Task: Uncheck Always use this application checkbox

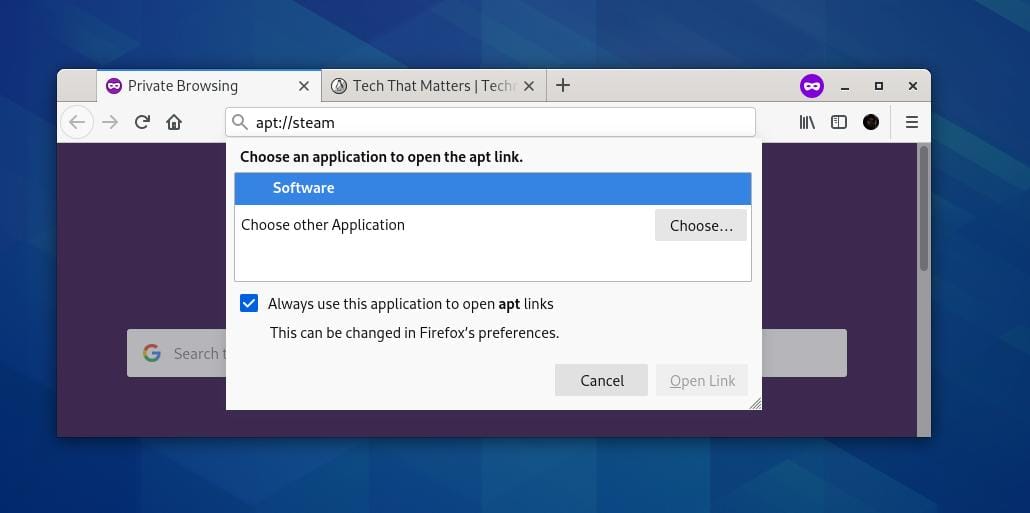Action: (x=249, y=304)
